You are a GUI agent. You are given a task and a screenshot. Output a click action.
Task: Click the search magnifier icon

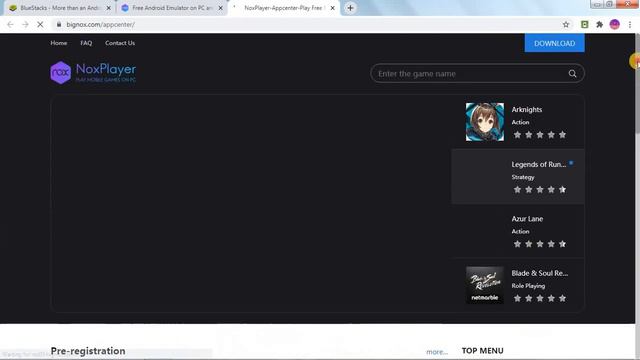(x=572, y=74)
